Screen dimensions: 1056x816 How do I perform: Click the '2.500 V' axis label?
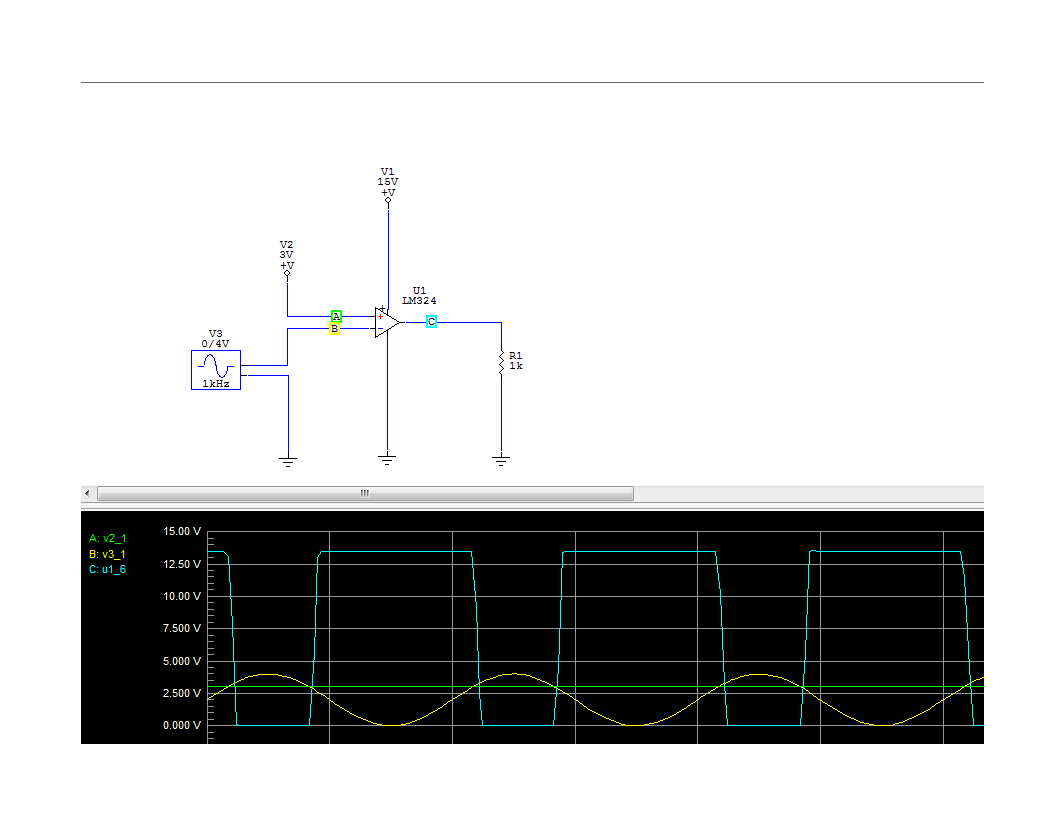click(182, 693)
